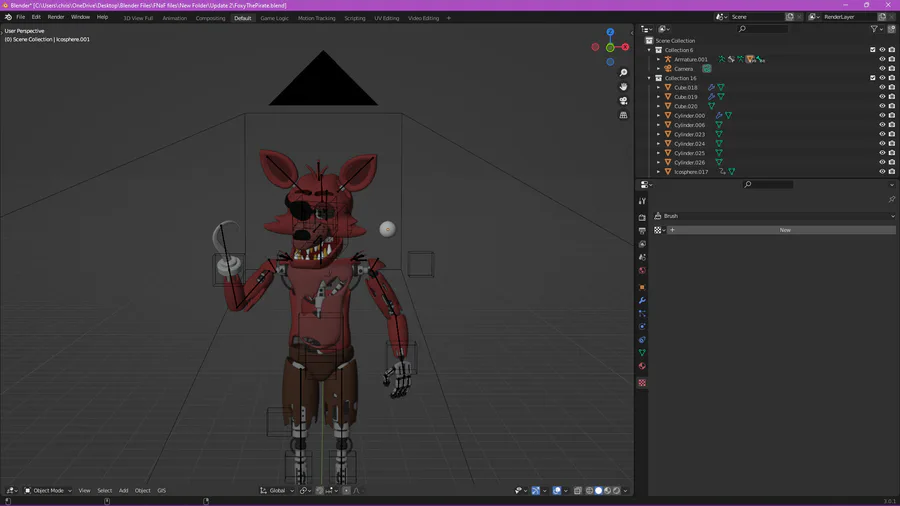Open the Particles properties tab

(642, 314)
